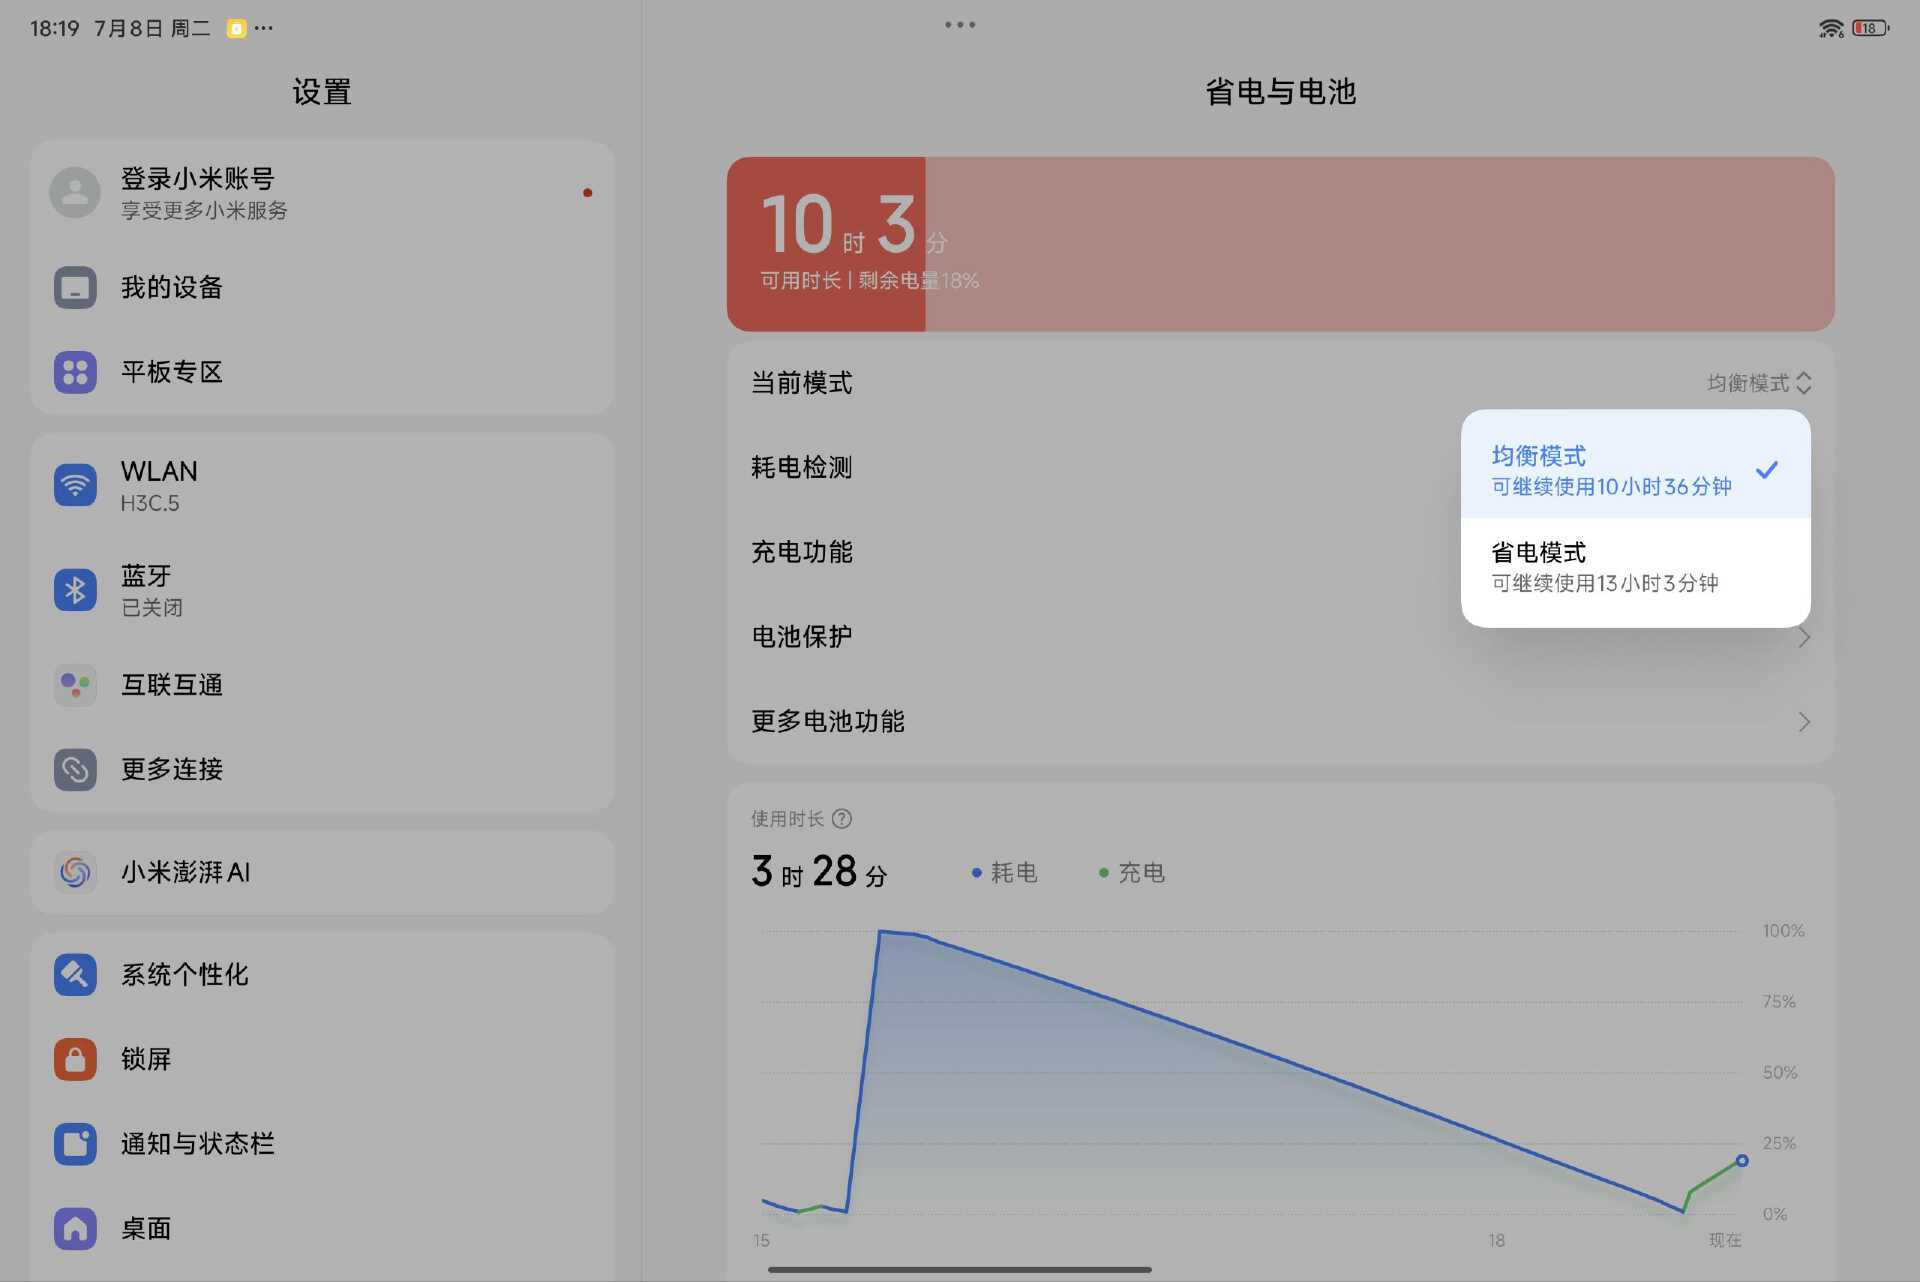Open 蓝牙 已关闭 settings entry

coord(322,590)
